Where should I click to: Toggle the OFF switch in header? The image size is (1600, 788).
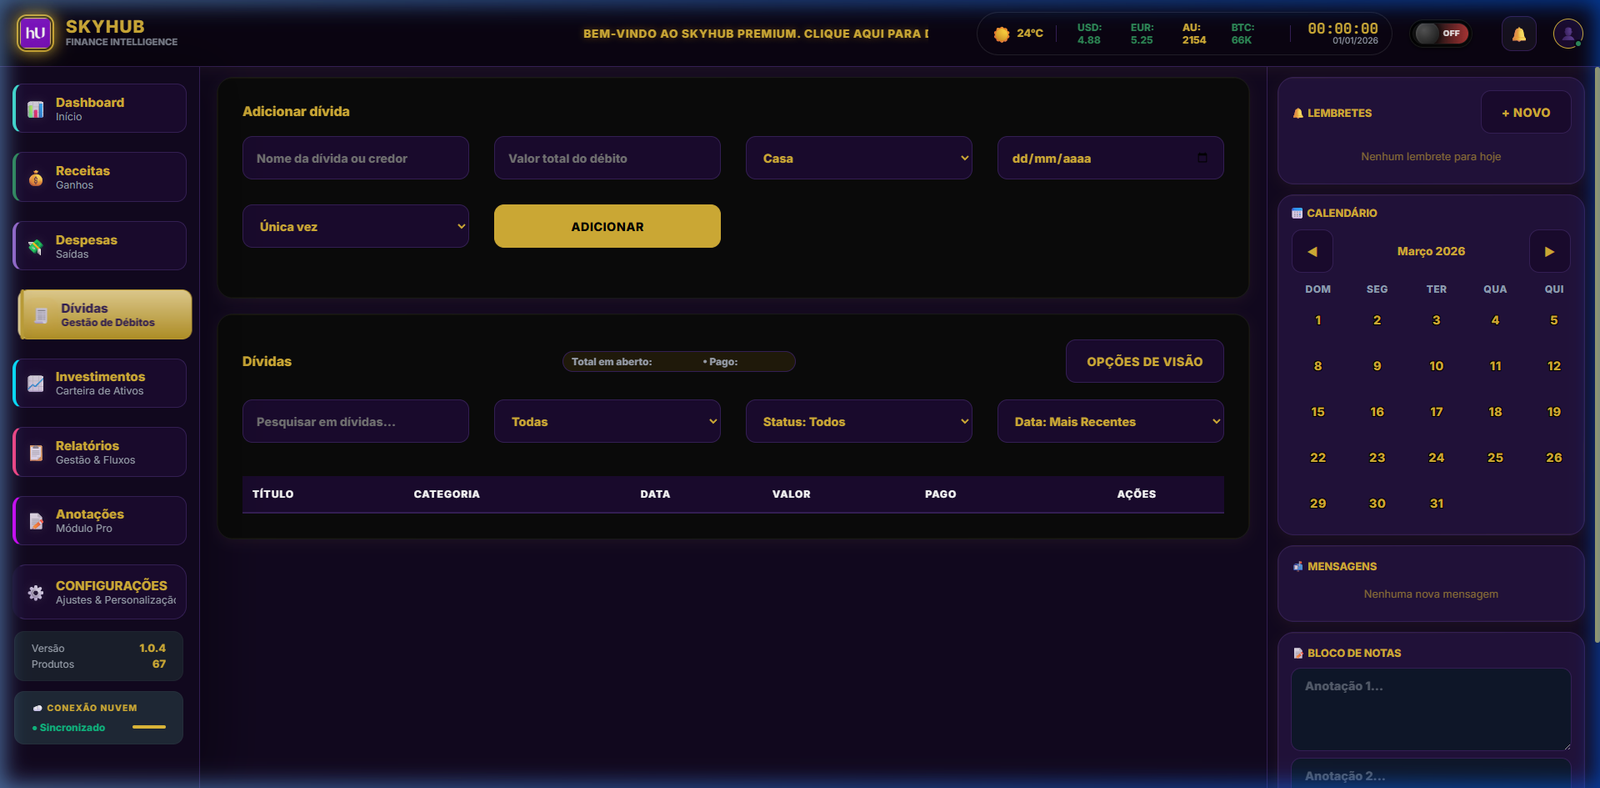(x=1440, y=34)
